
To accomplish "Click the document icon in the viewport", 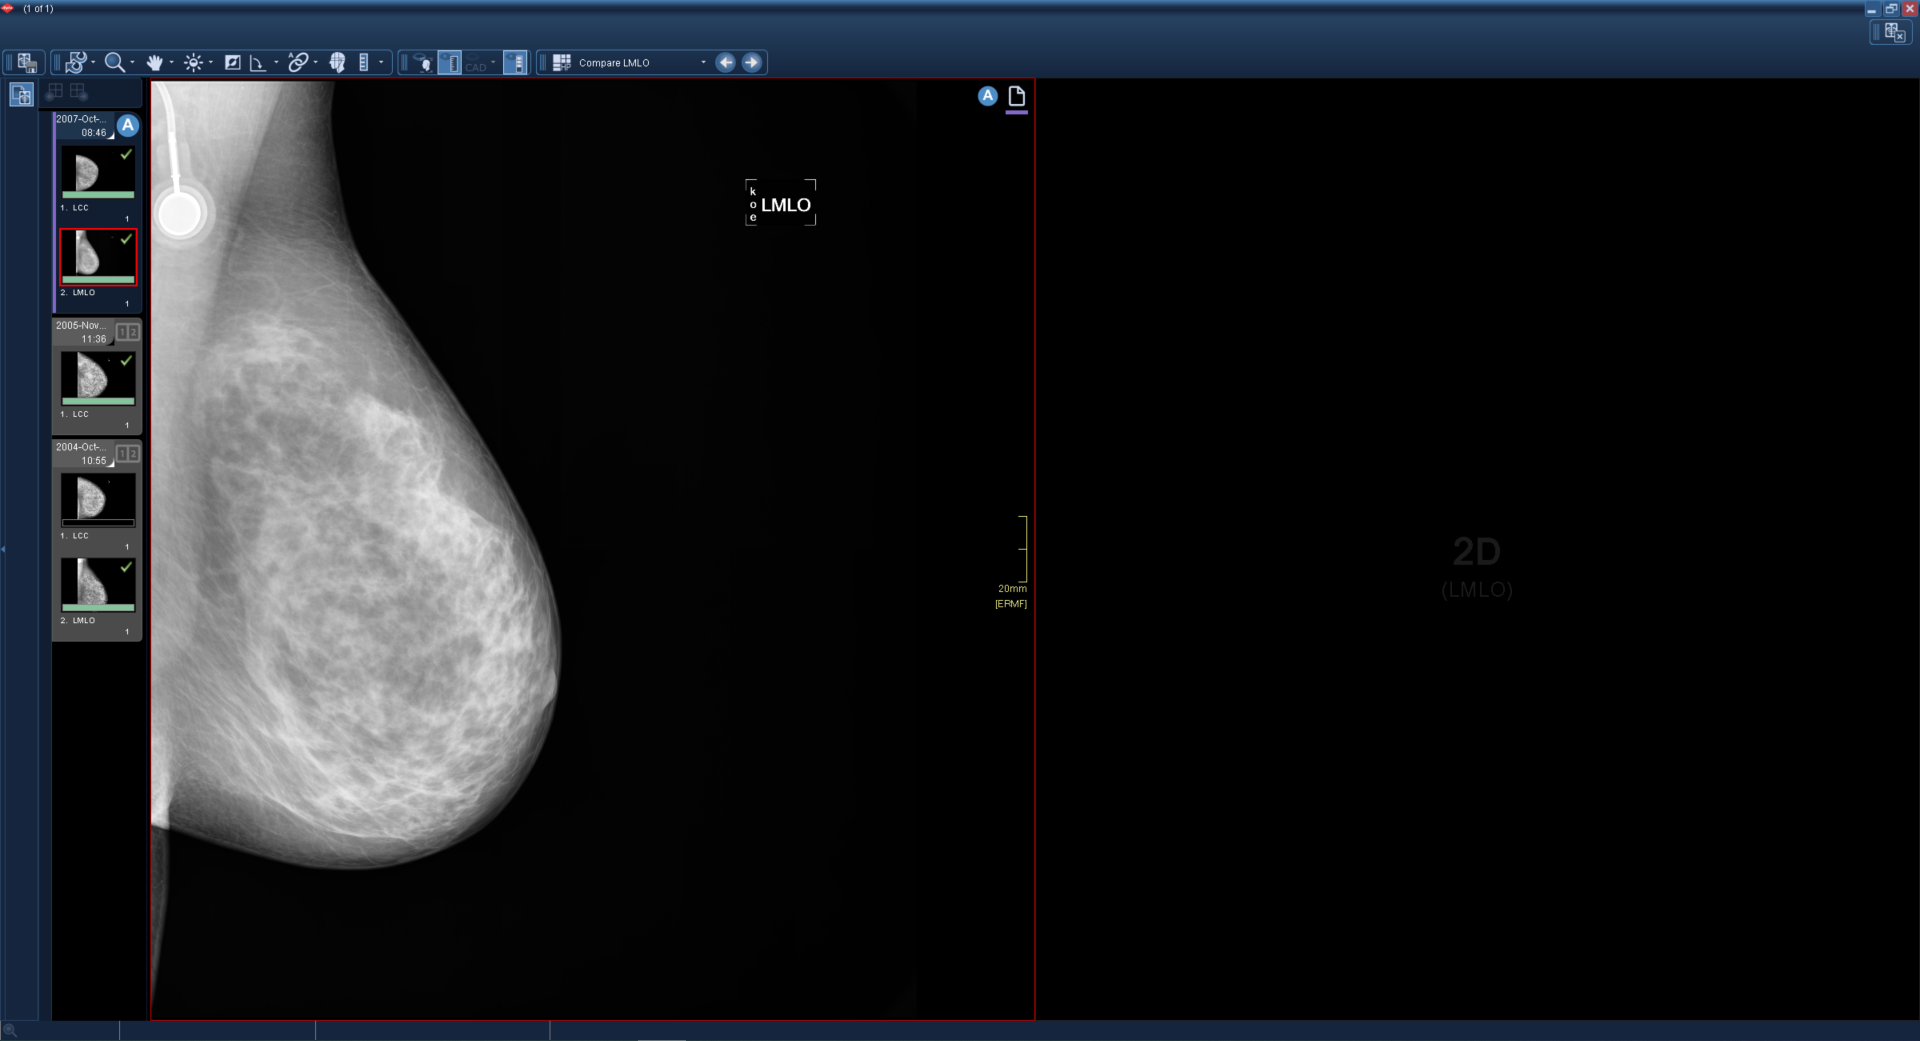I will (x=1017, y=97).
